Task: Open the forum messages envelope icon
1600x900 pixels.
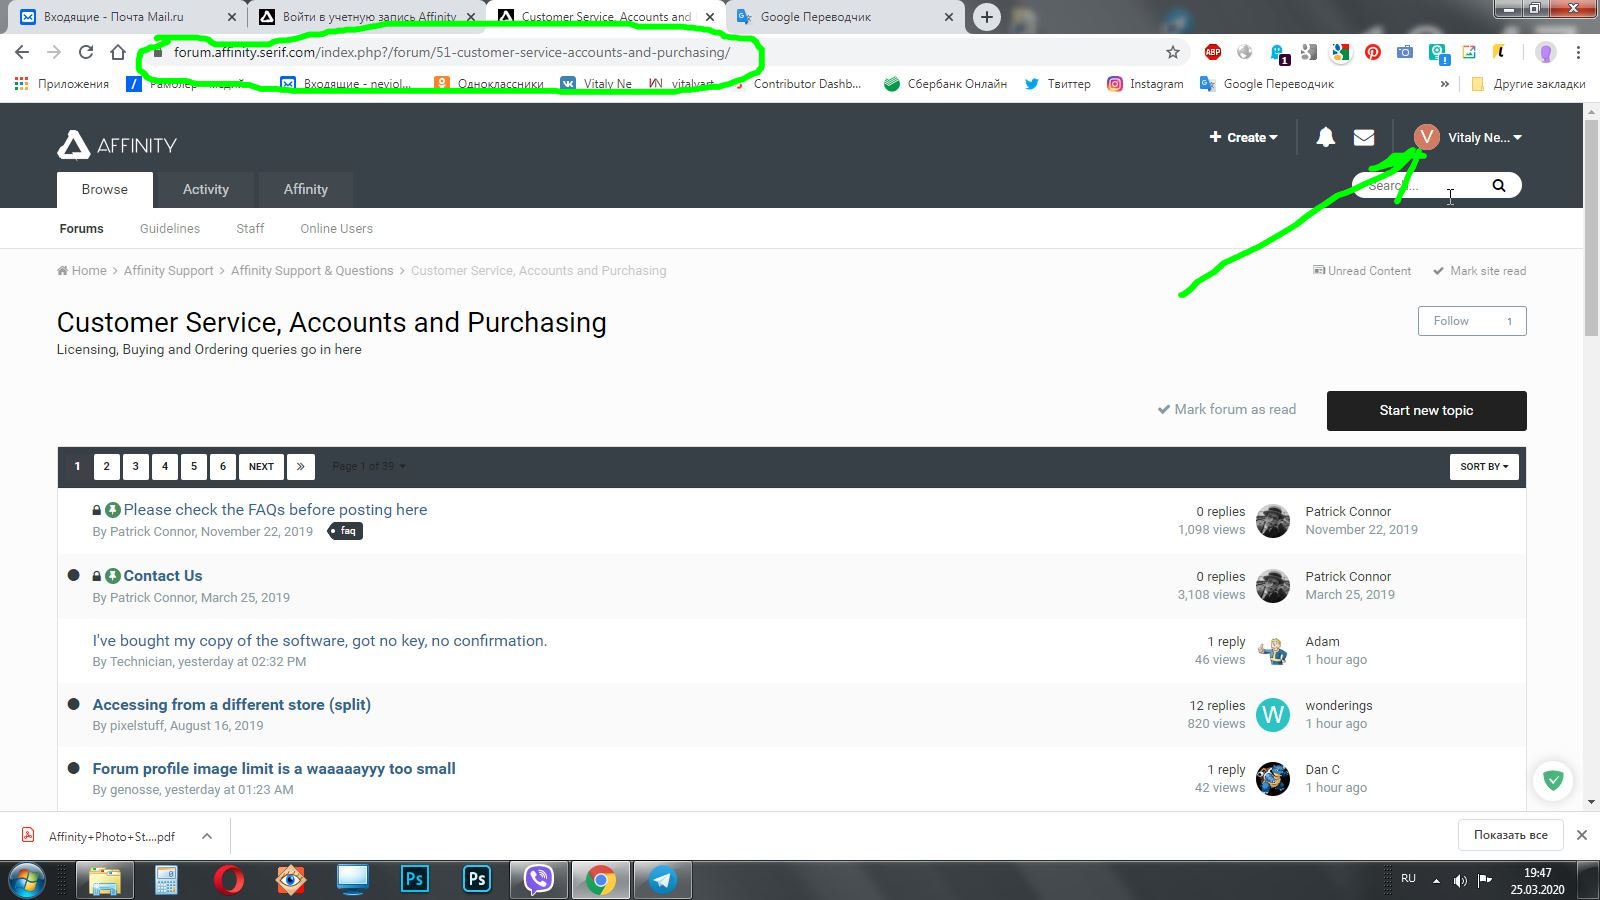Action: (x=1364, y=137)
